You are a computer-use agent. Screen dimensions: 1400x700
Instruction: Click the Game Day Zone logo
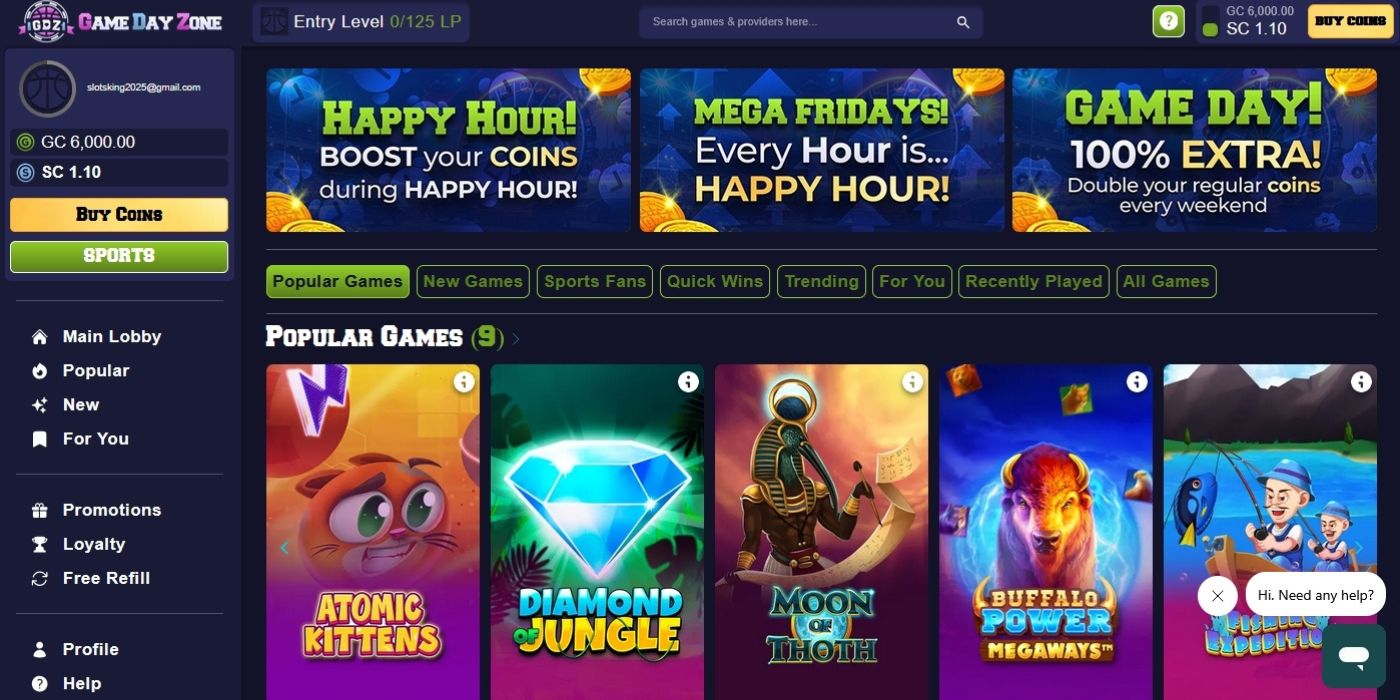(122, 22)
